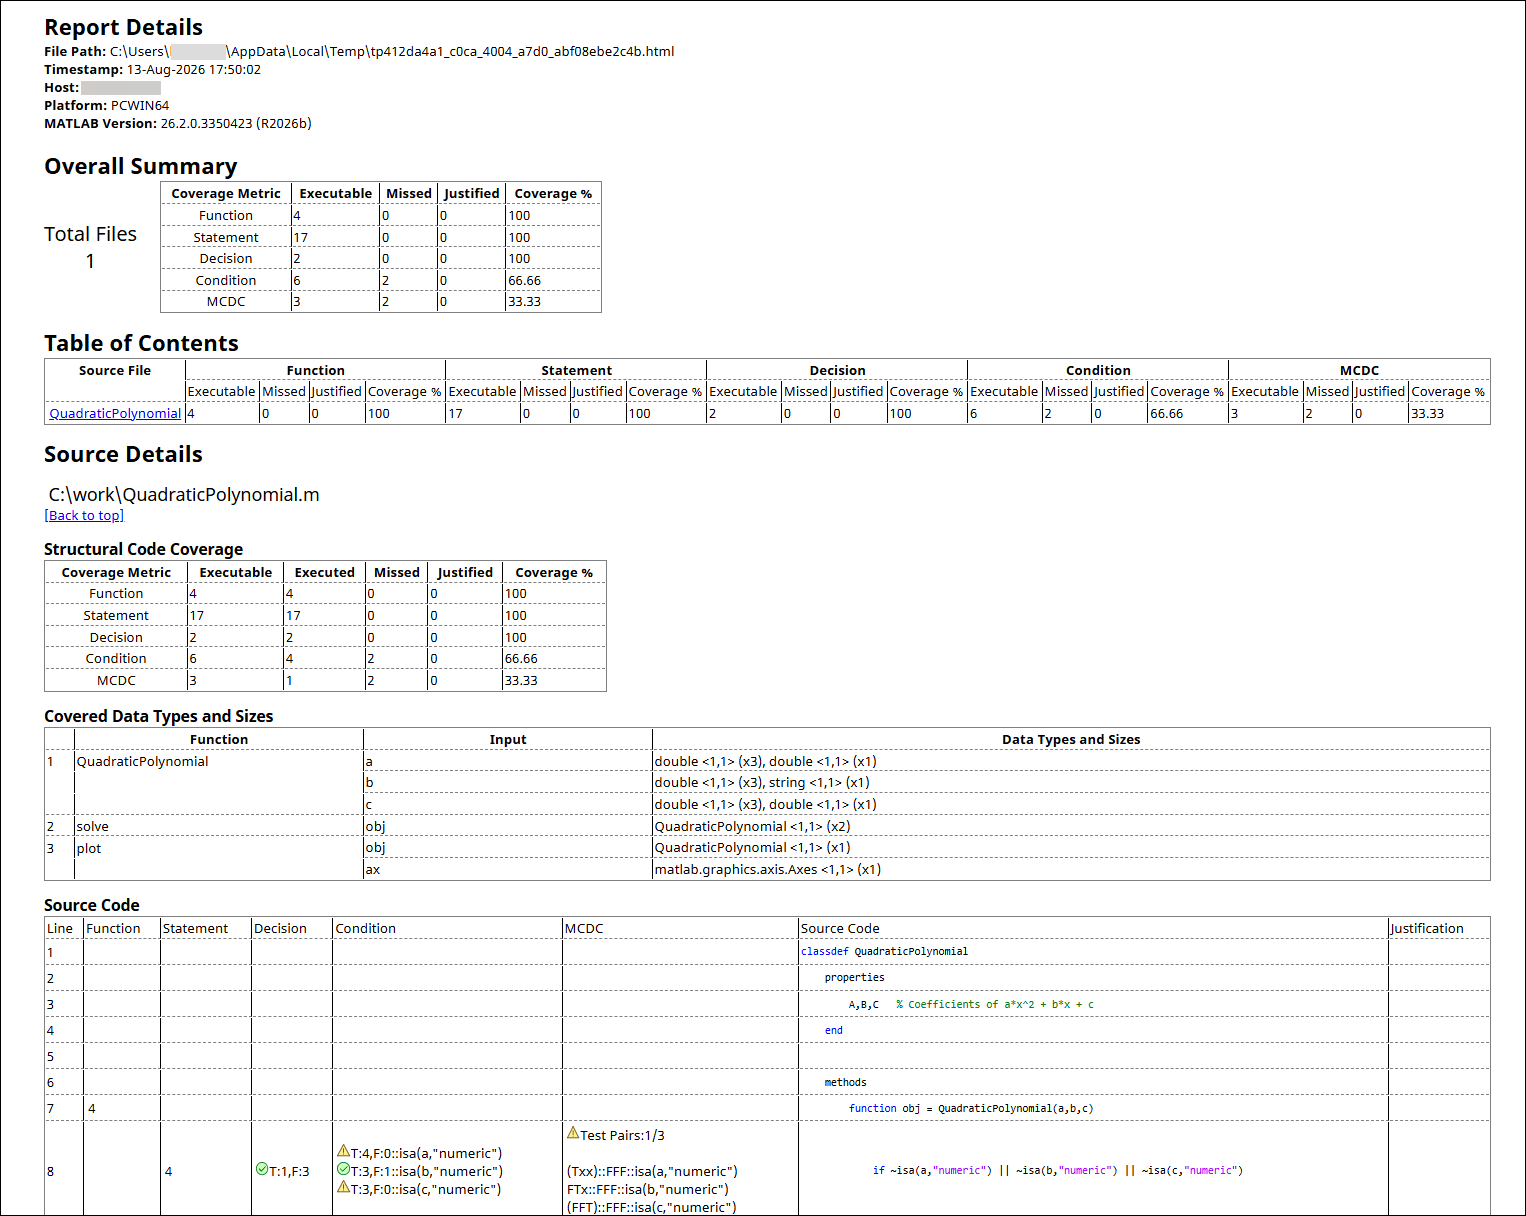Click Decision group header in Table of Contents

coord(837,370)
